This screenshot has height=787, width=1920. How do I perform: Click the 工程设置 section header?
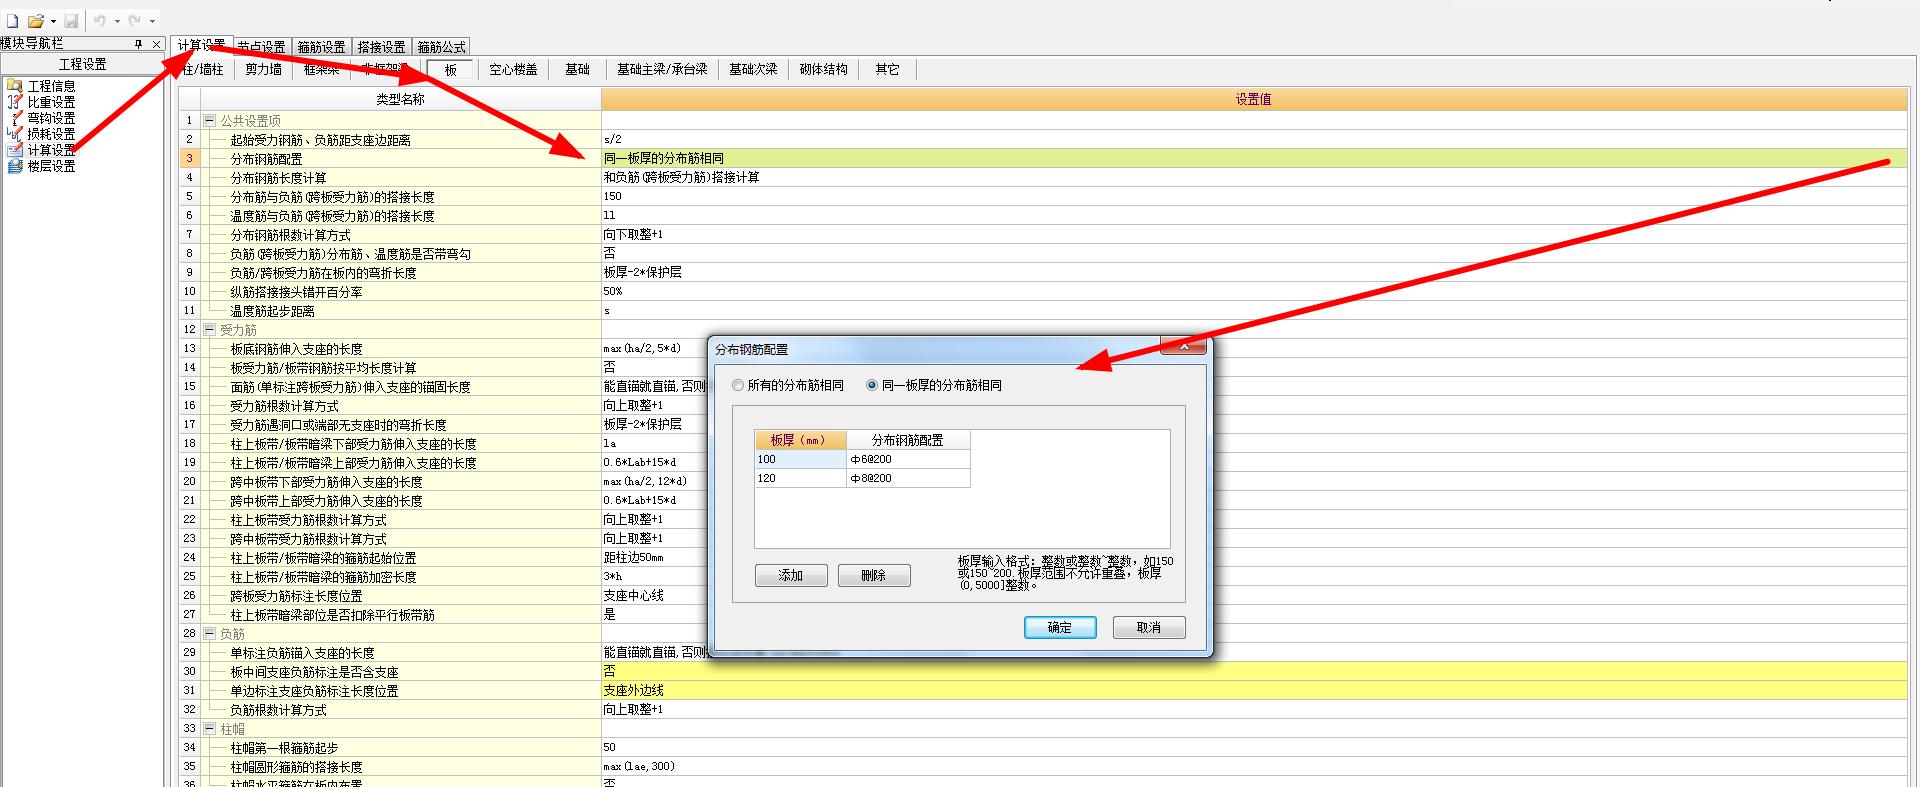pyautogui.click(x=83, y=64)
